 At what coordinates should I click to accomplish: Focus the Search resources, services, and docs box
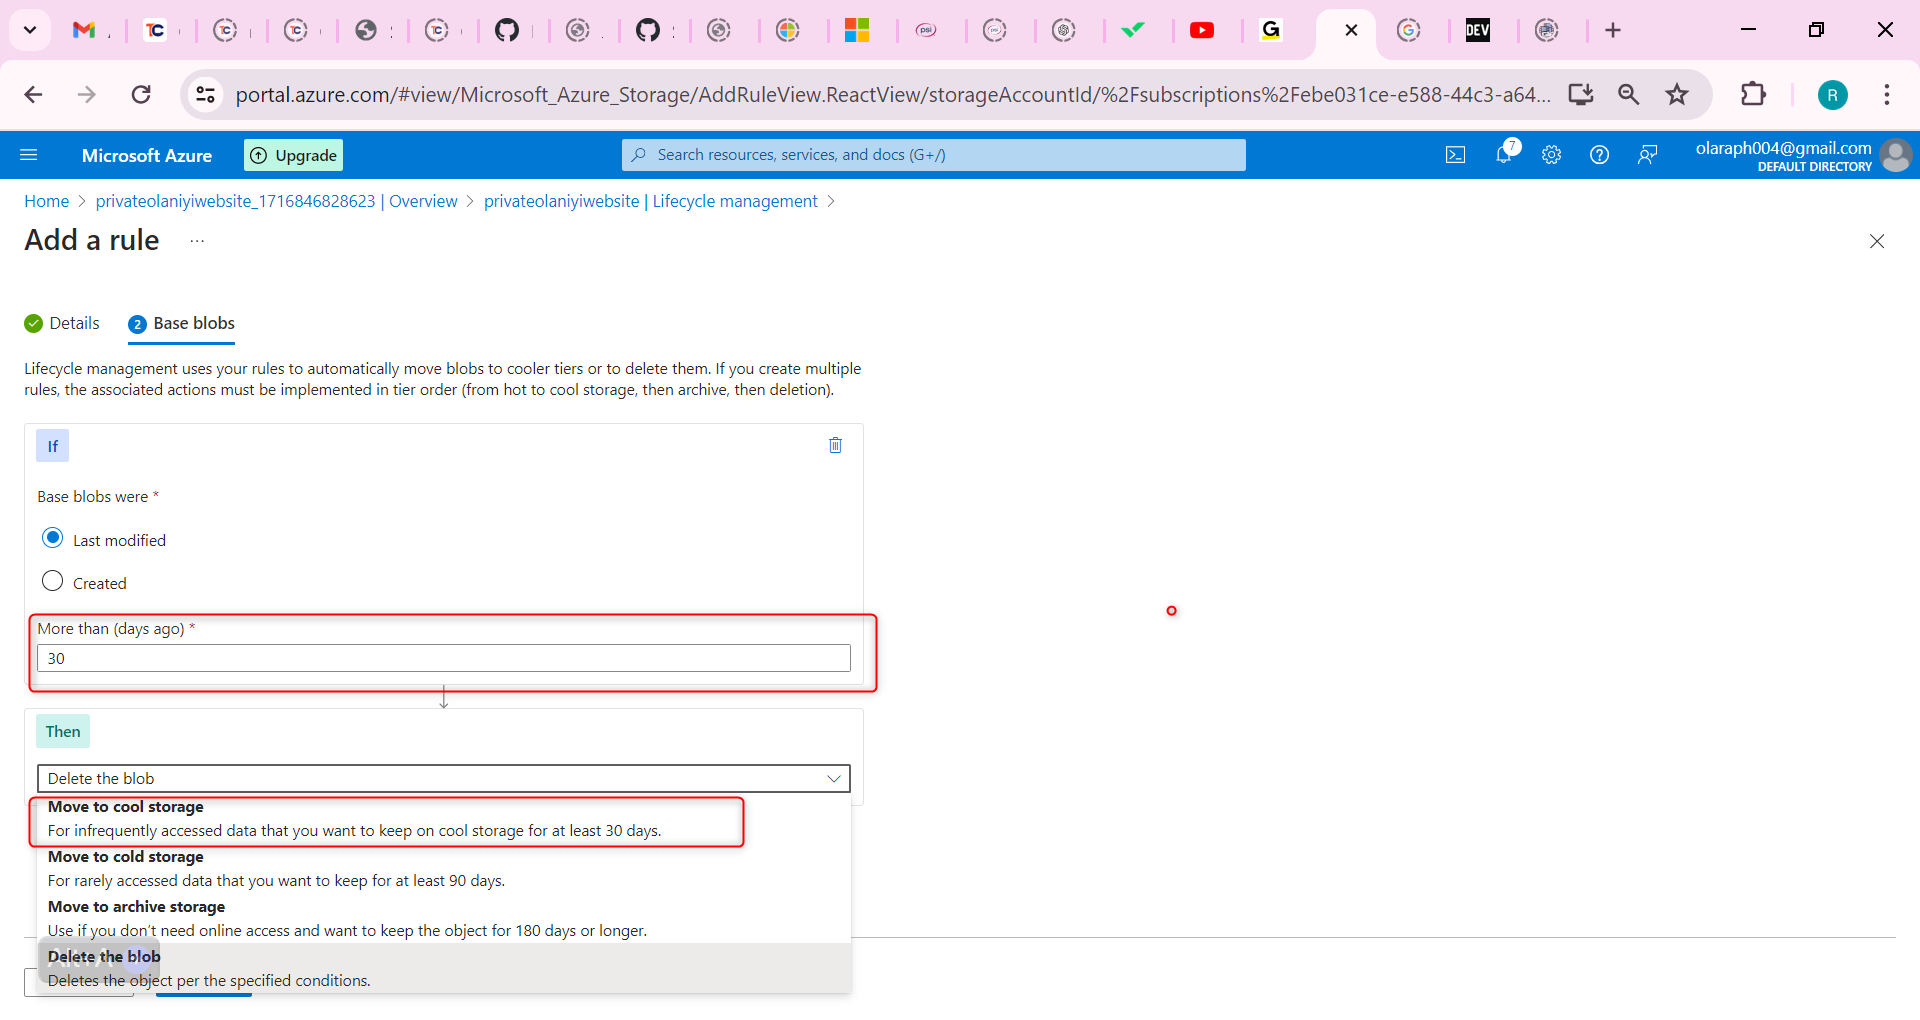pyautogui.click(x=934, y=155)
